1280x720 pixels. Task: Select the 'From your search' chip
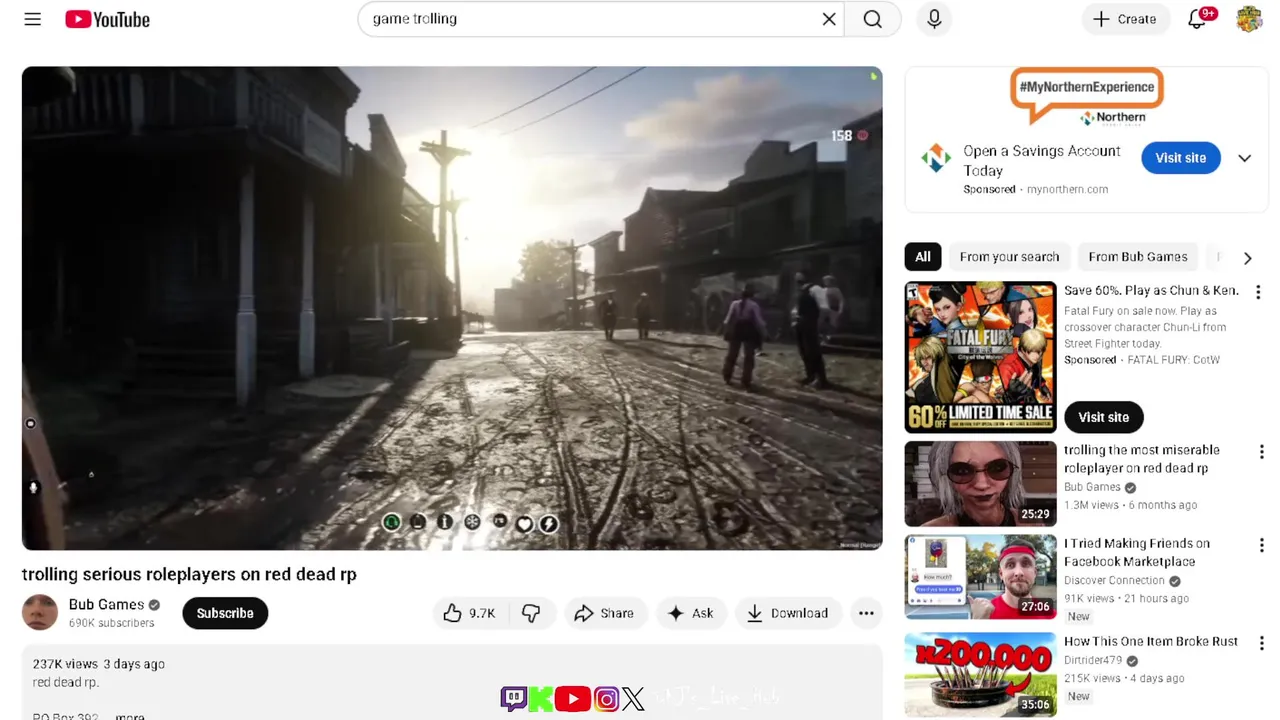click(1009, 257)
